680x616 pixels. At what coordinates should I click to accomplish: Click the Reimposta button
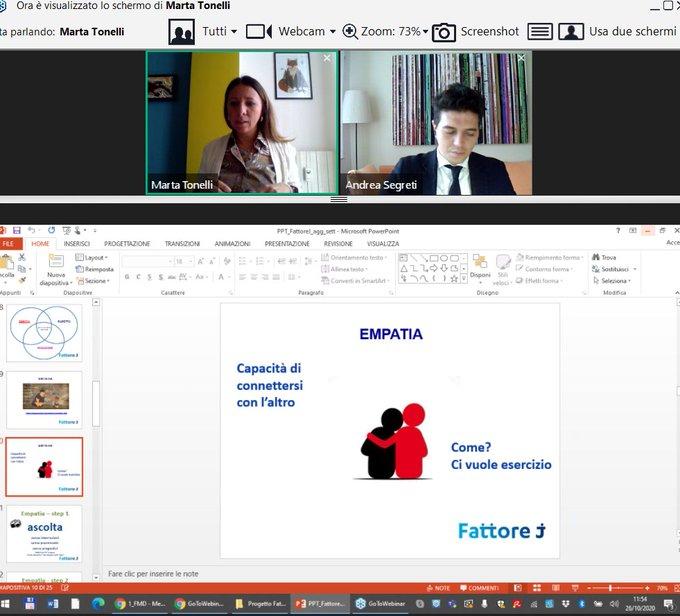coord(95,269)
